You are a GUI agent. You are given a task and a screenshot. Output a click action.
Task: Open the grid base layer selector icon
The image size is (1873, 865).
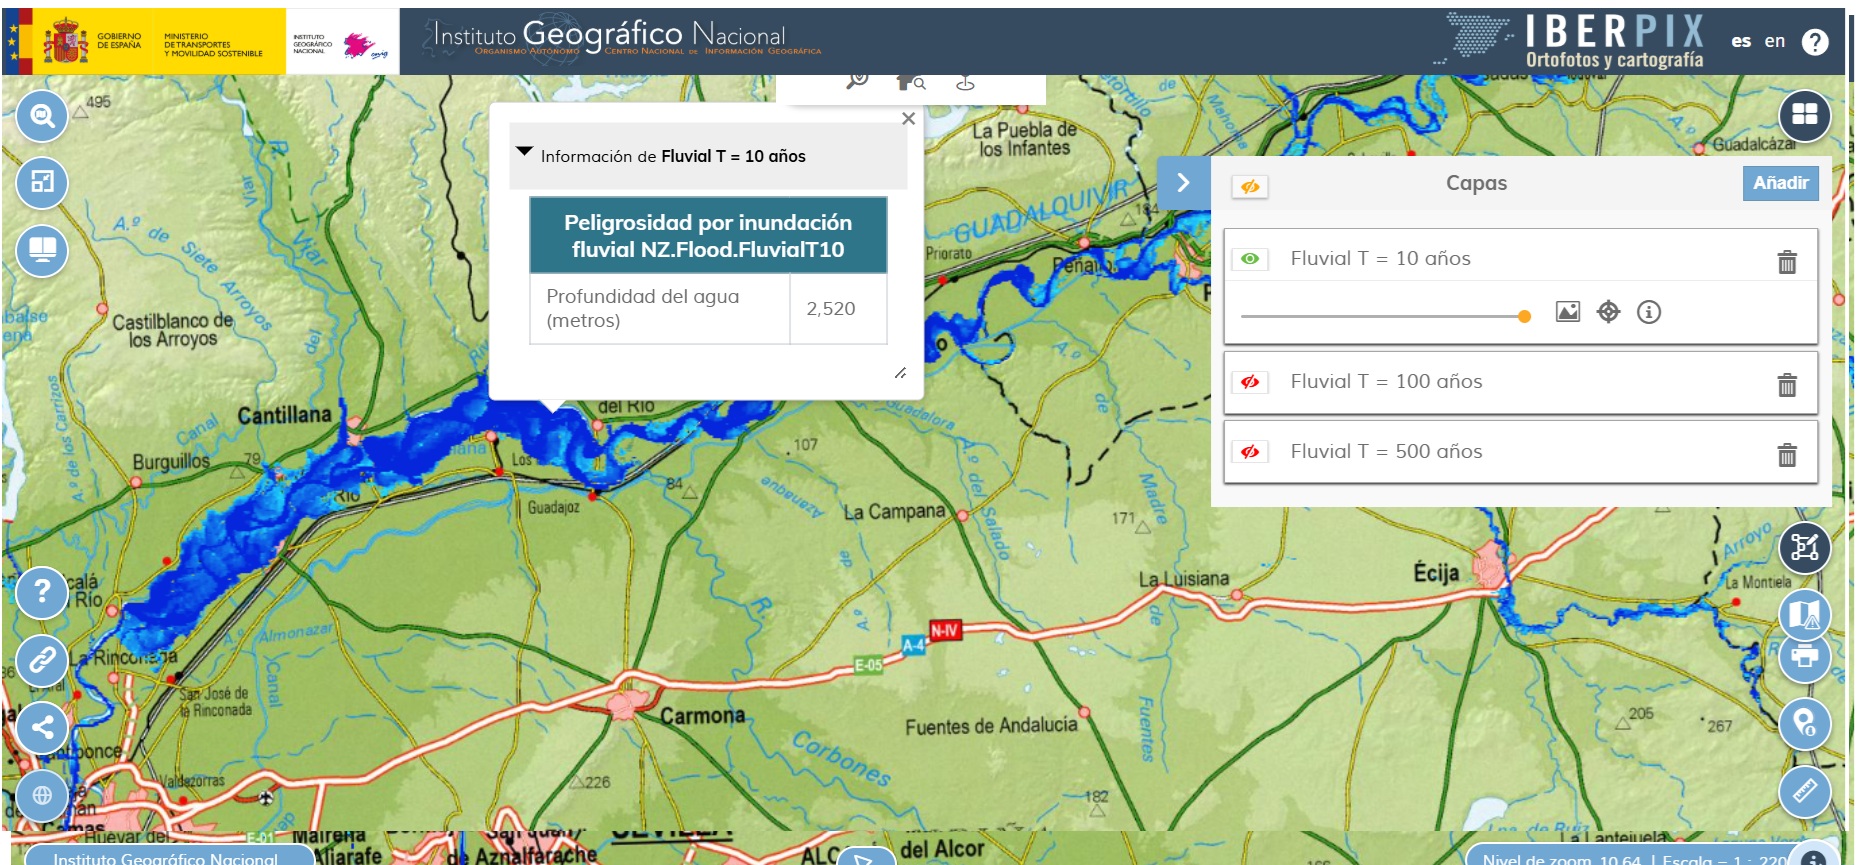1805,115
